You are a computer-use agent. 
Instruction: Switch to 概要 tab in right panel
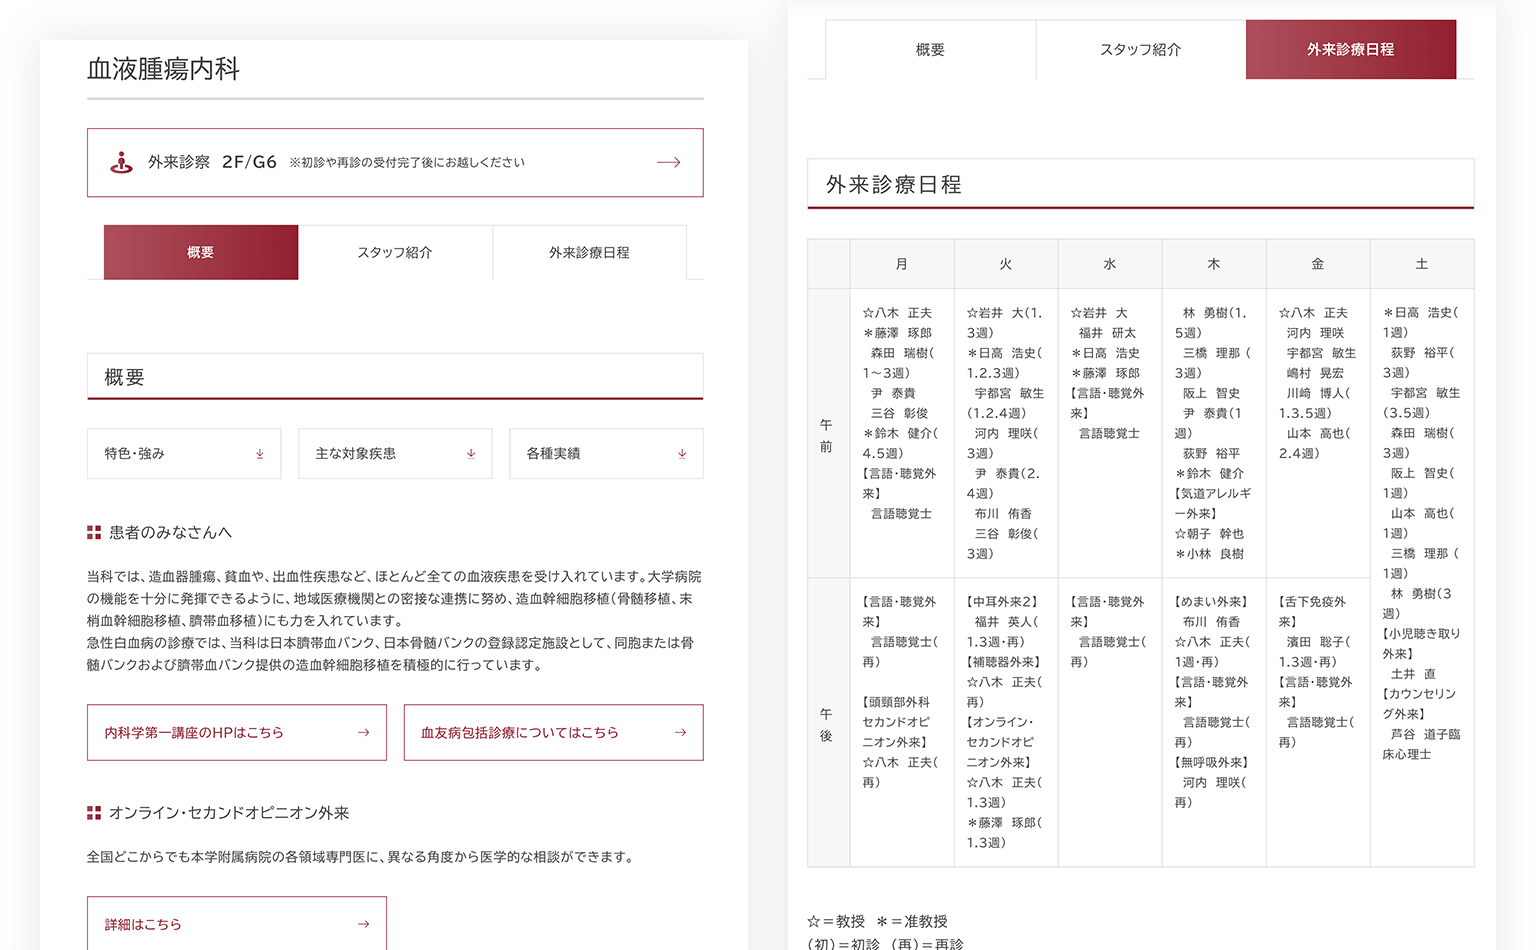(930, 49)
